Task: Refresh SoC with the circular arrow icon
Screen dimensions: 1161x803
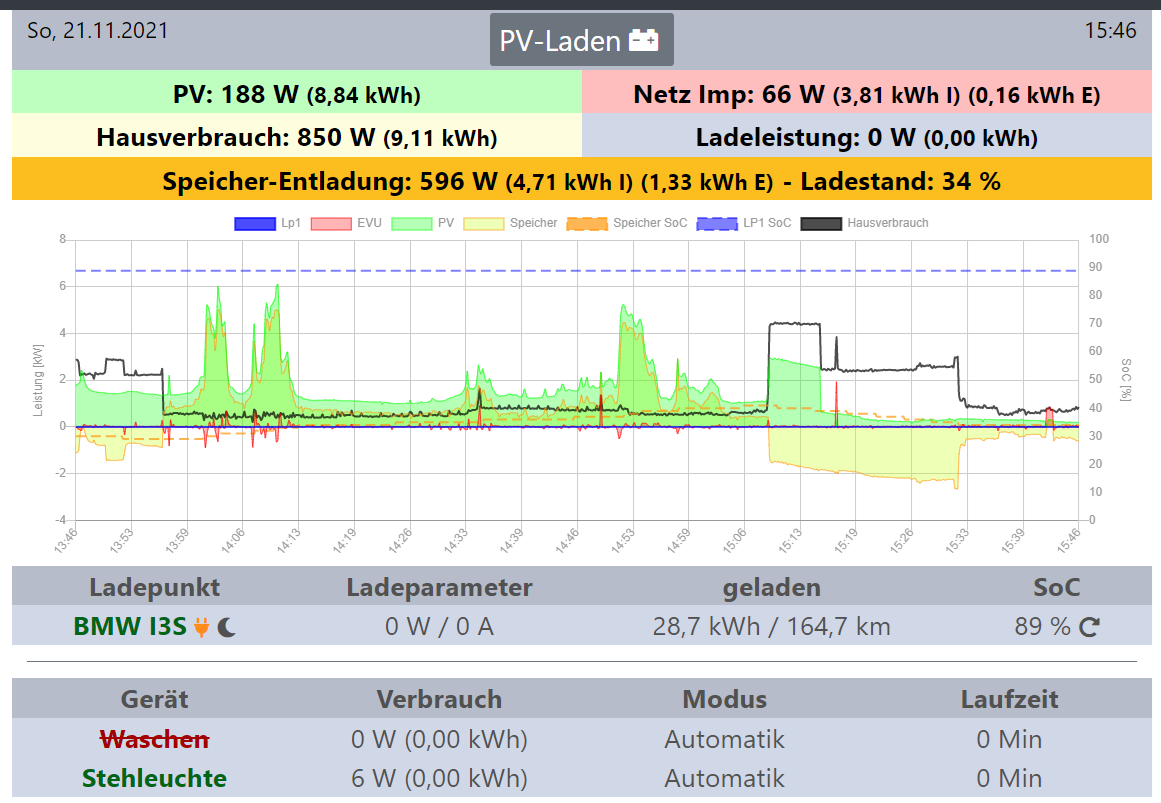Action: coord(1089,627)
